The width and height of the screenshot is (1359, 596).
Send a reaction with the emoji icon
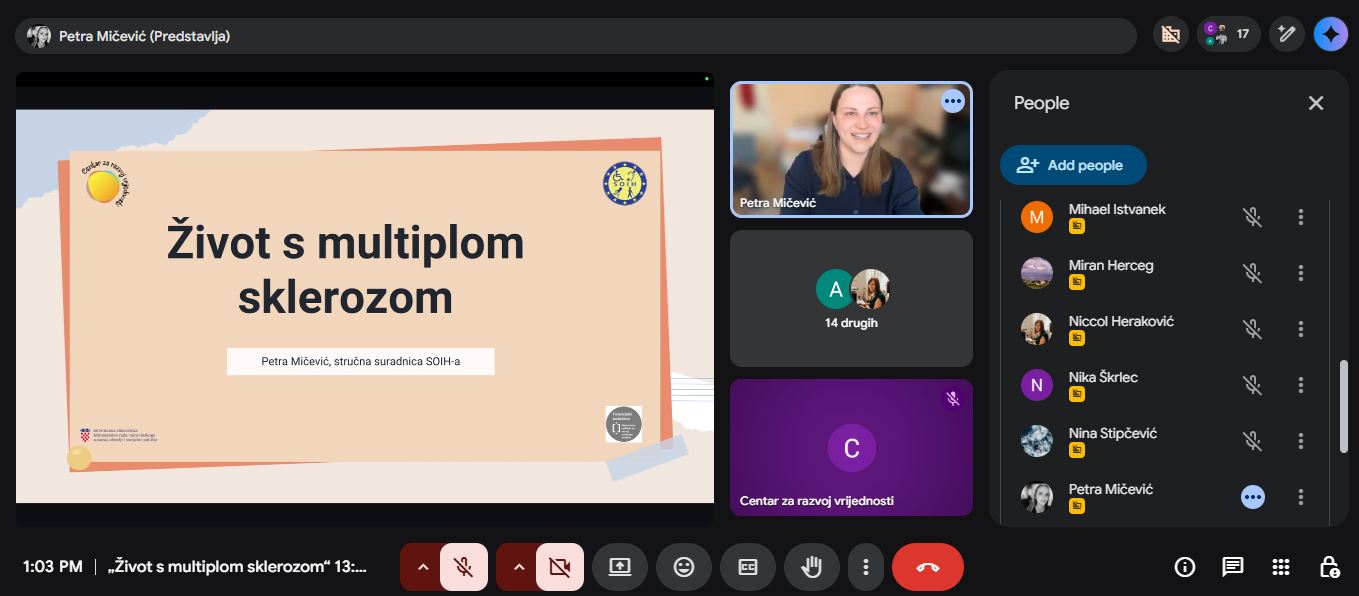684,567
